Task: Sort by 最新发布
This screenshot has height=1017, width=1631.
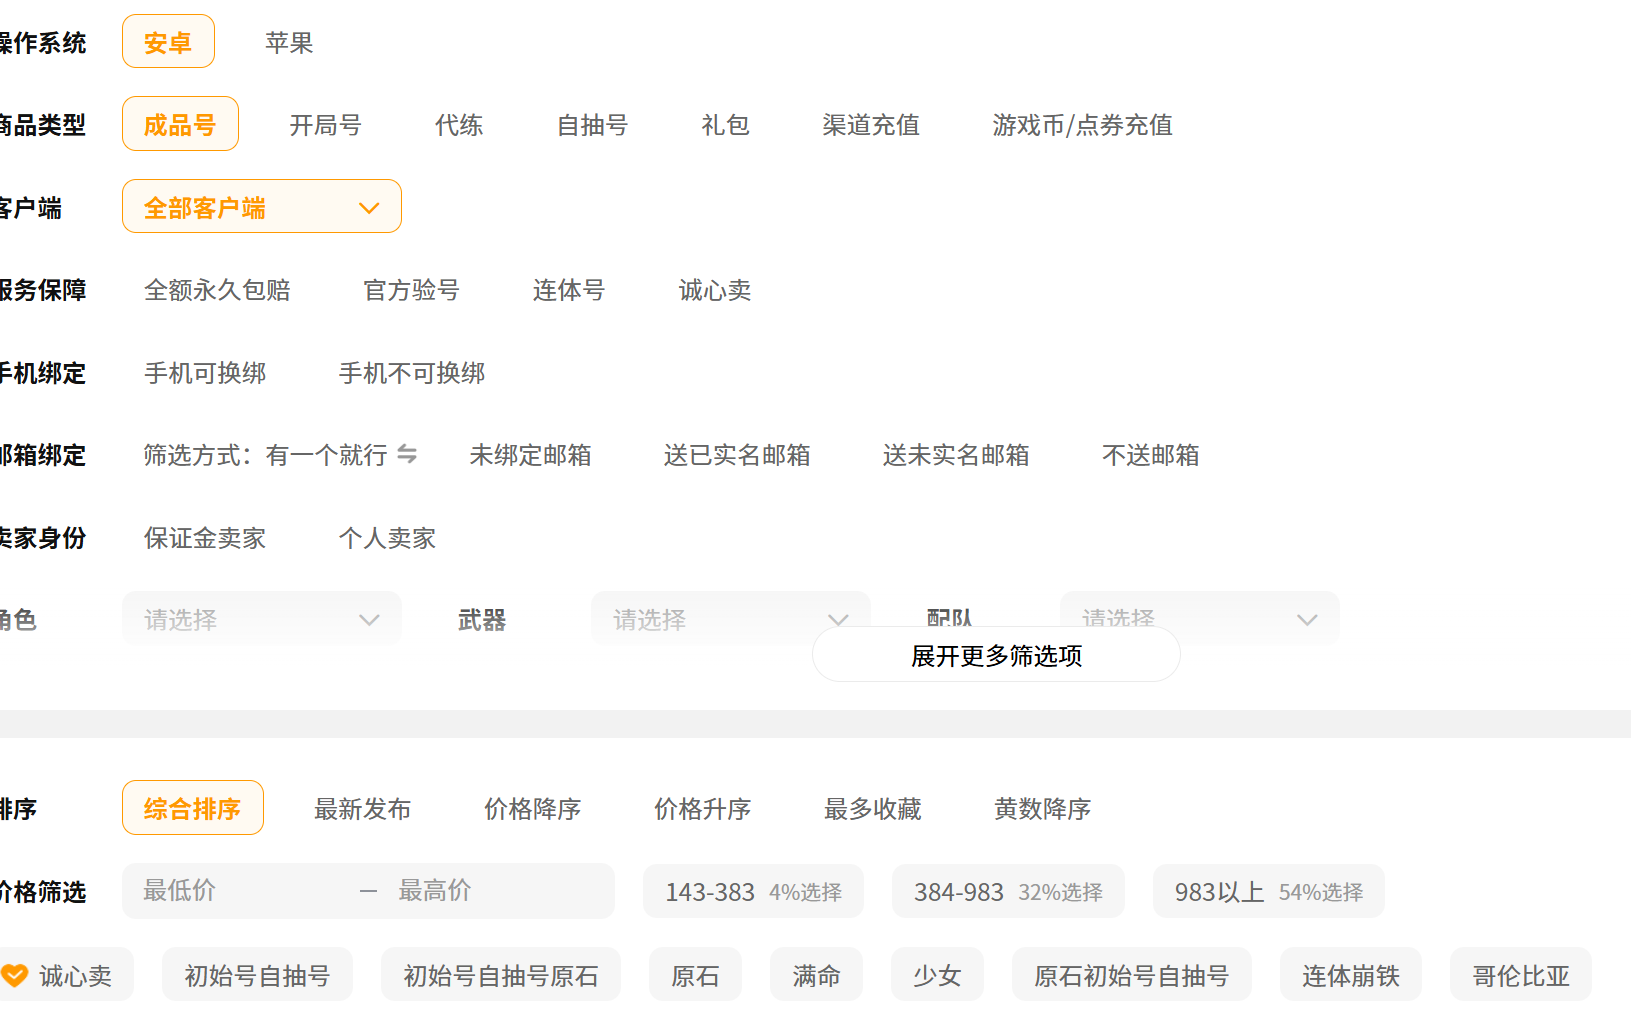Action: [362, 808]
